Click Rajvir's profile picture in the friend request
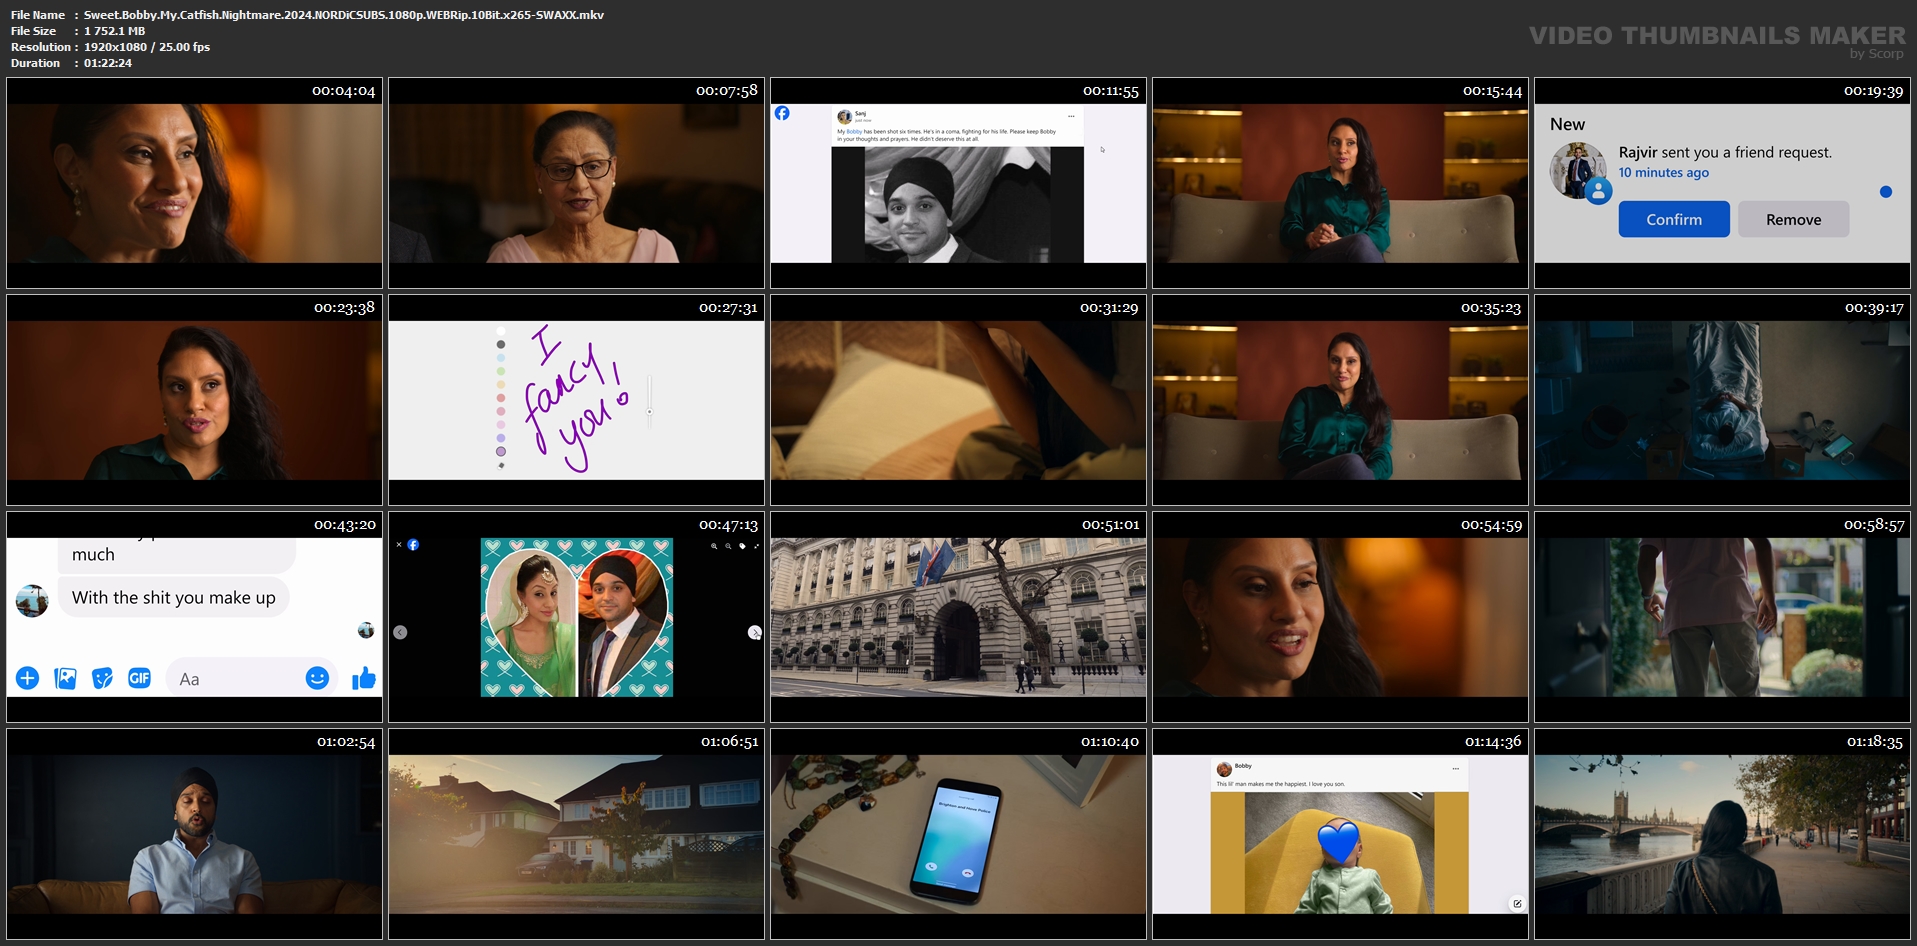1917x946 pixels. pos(1578,171)
